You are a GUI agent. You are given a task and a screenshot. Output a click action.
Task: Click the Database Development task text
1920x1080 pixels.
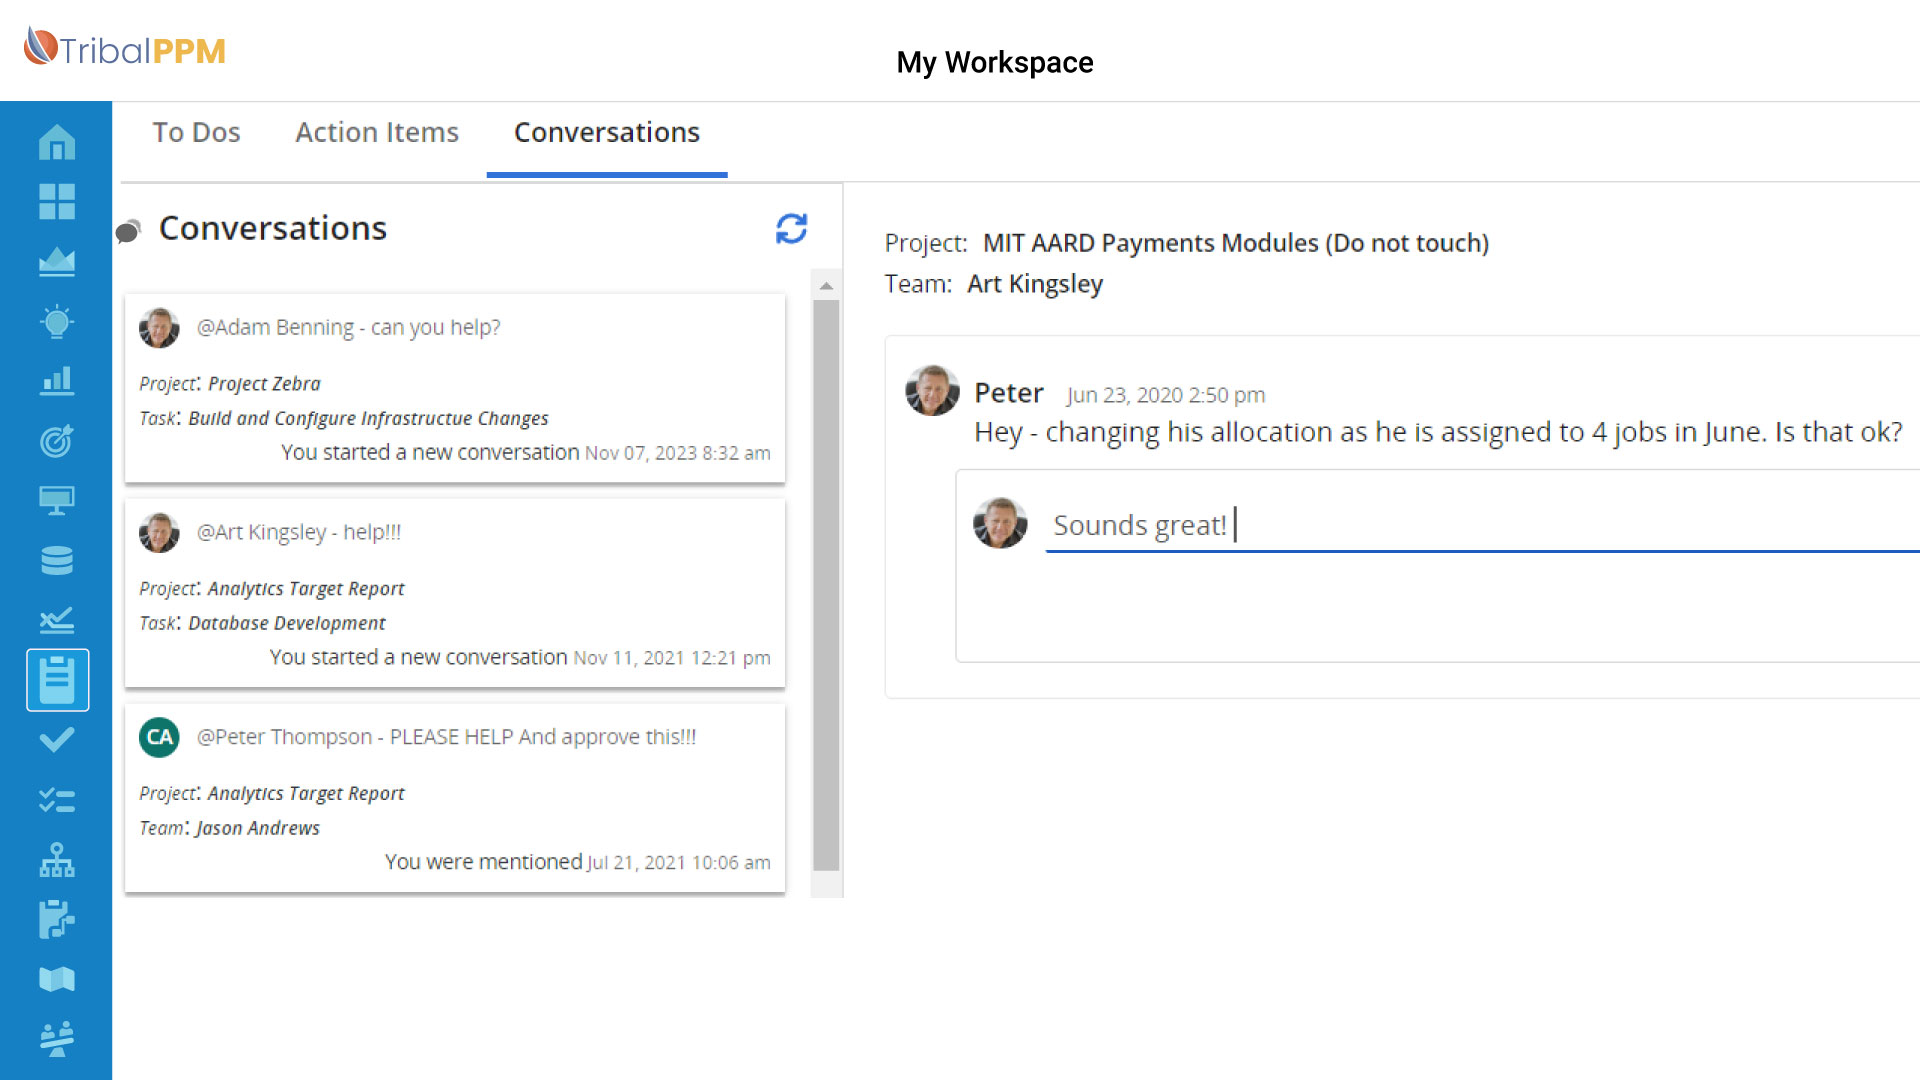point(287,624)
